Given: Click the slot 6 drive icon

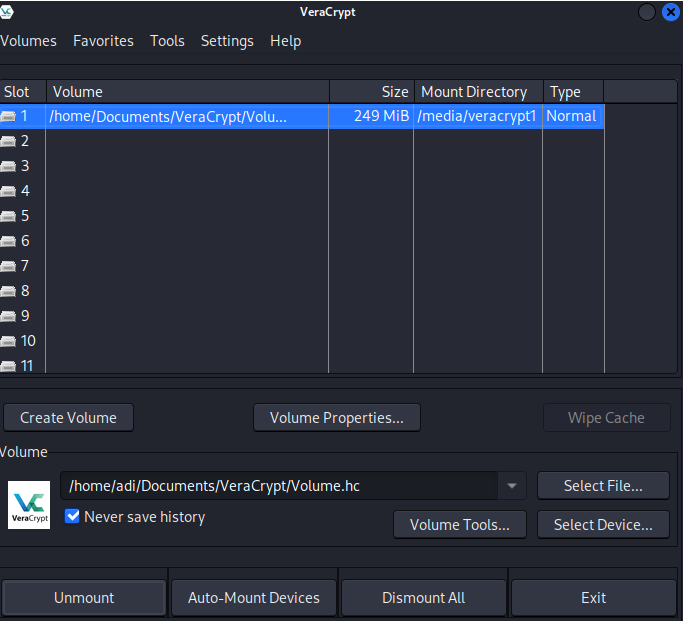Looking at the screenshot, I should pyautogui.click(x=8, y=241).
